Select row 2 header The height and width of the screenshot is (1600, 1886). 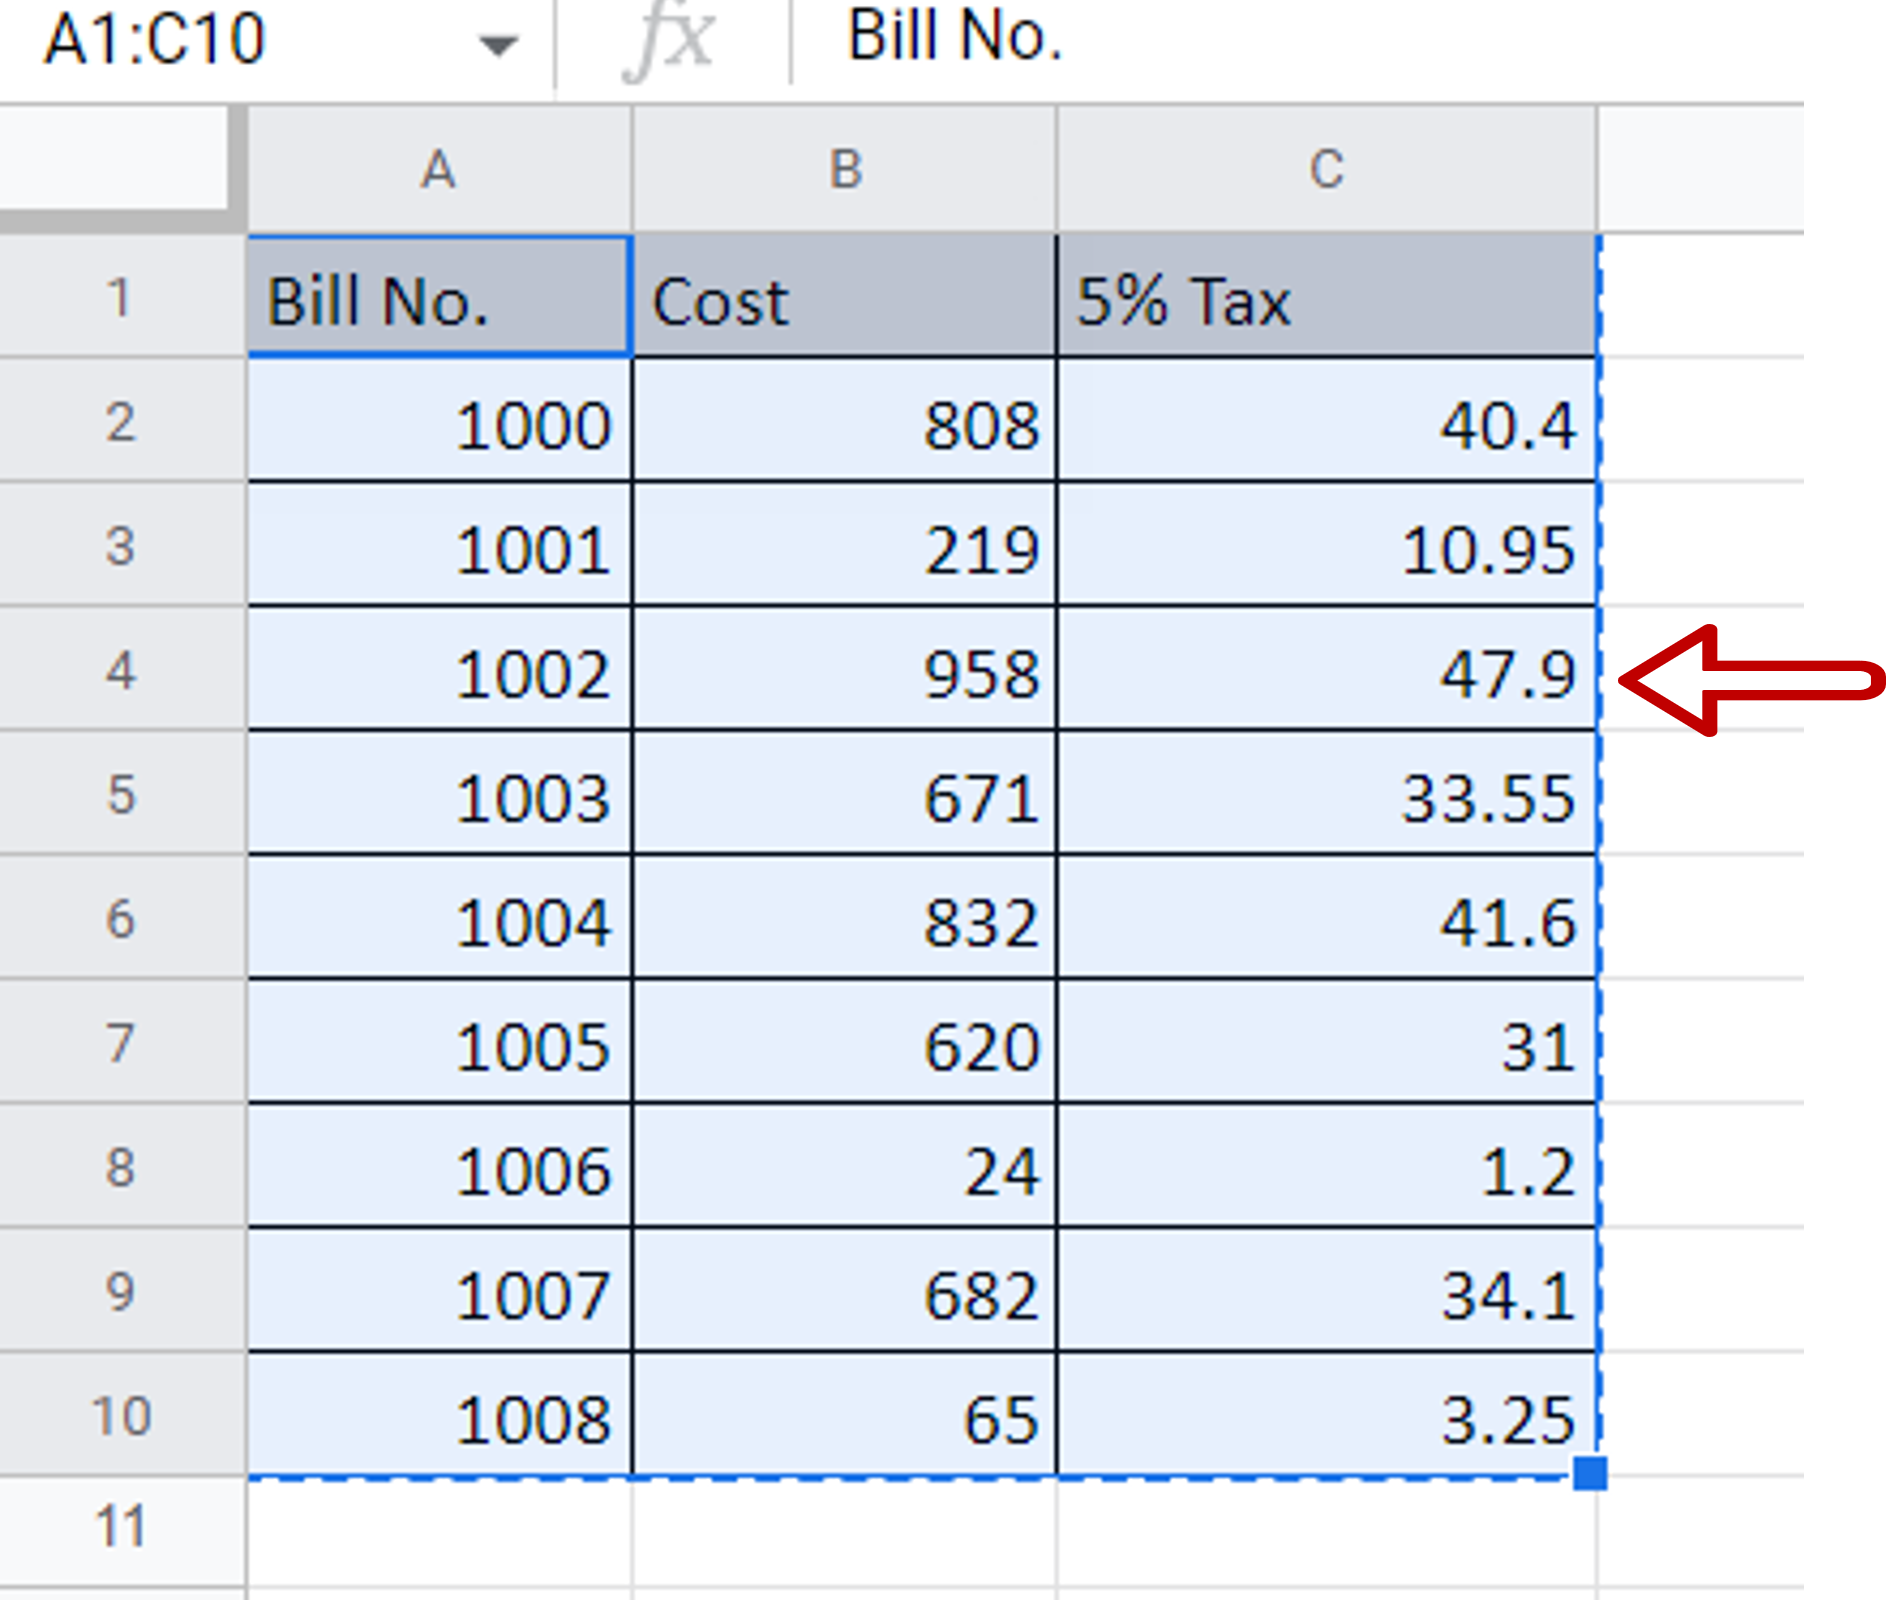(x=120, y=421)
